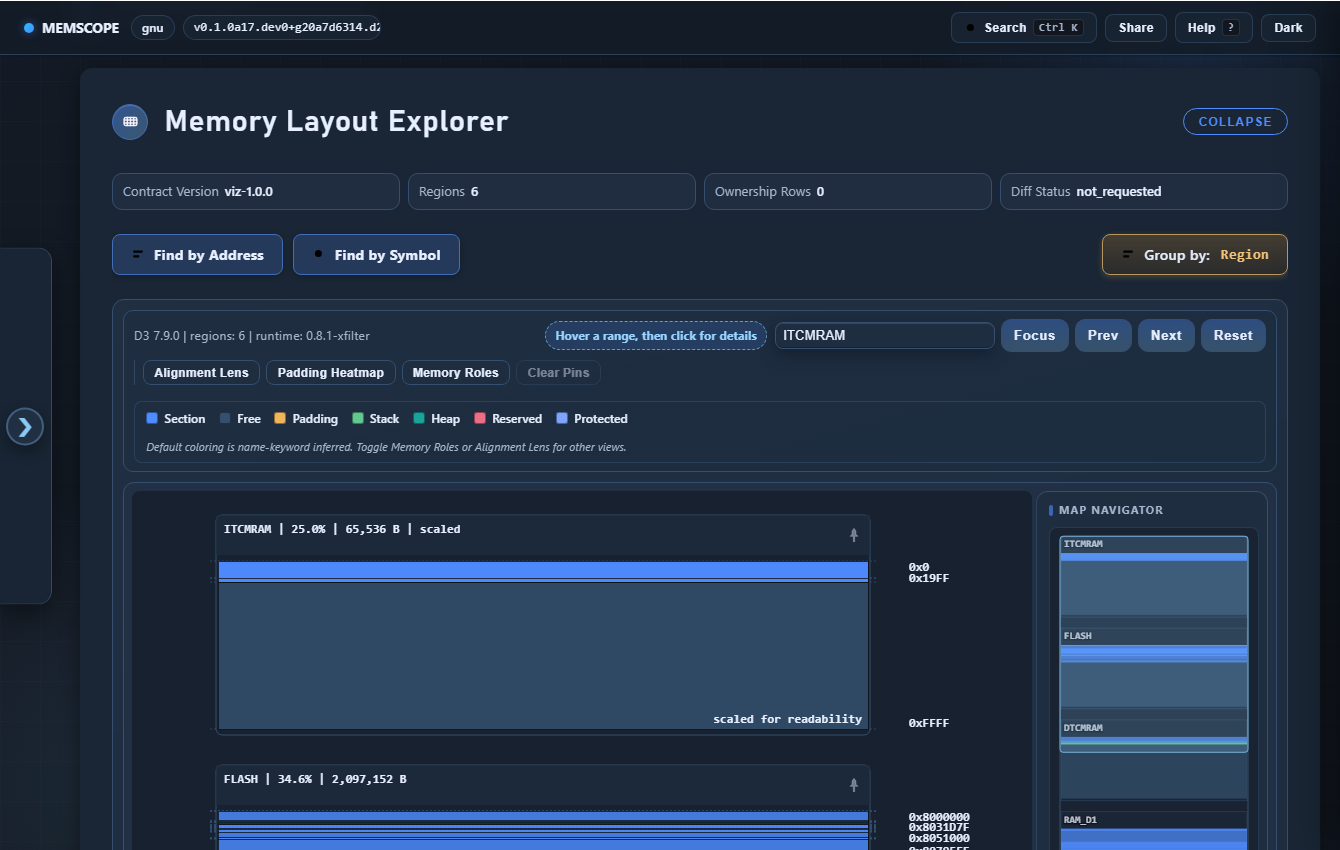The image size is (1340, 850).
Task: Click the address label 0x8051000
Action: tap(939, 838)
